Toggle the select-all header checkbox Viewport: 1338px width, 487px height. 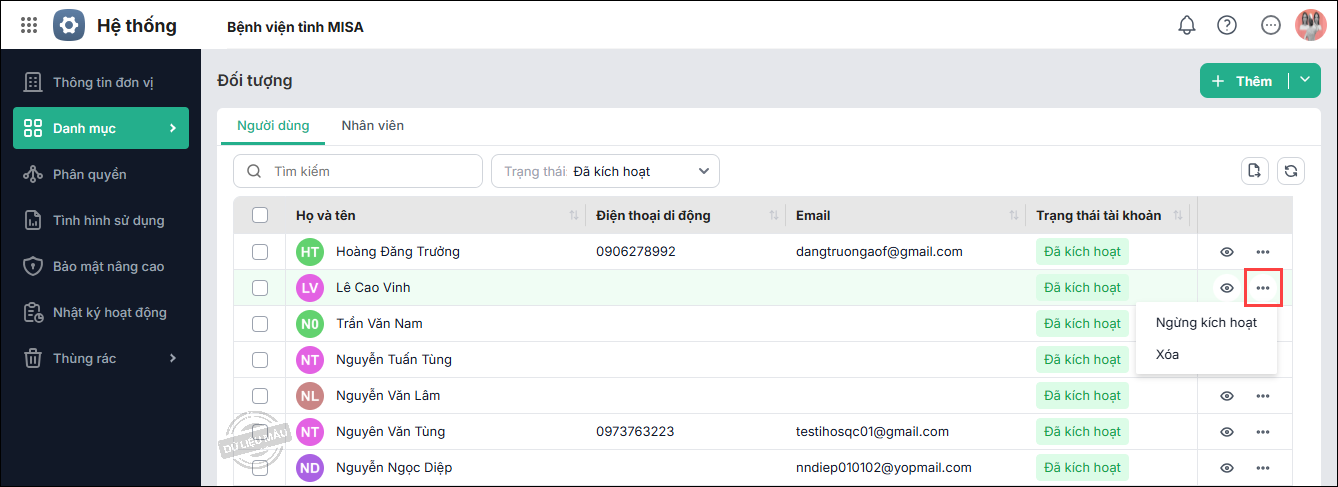260,215
